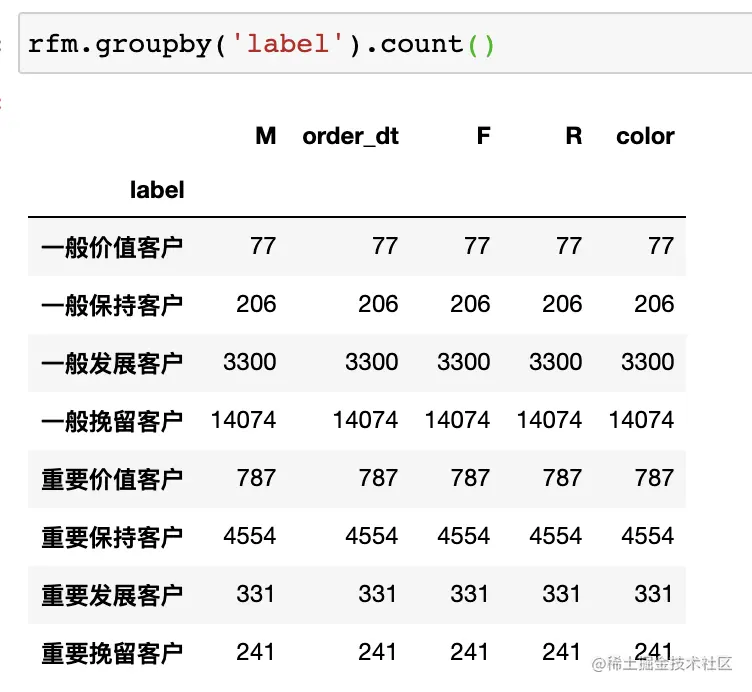
Task: Select the row label 重要挽留客户
Action: (x=112, y=653)
